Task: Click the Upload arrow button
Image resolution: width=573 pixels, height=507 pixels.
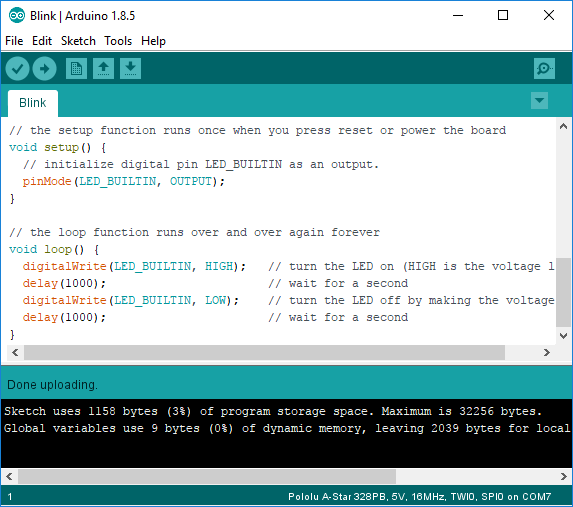Action: (45, 69)
